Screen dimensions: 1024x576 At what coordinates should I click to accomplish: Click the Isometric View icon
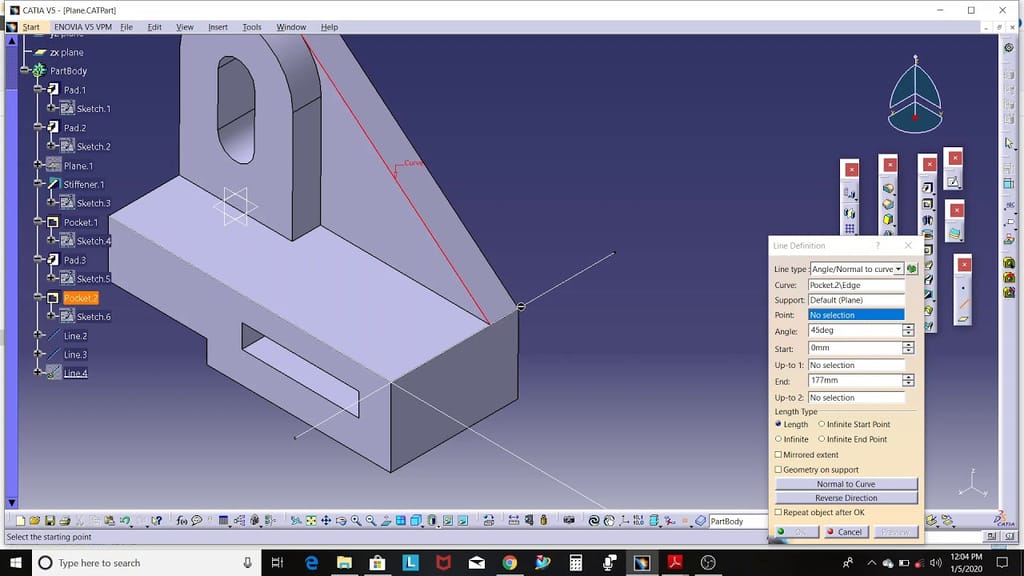point(414,521)
